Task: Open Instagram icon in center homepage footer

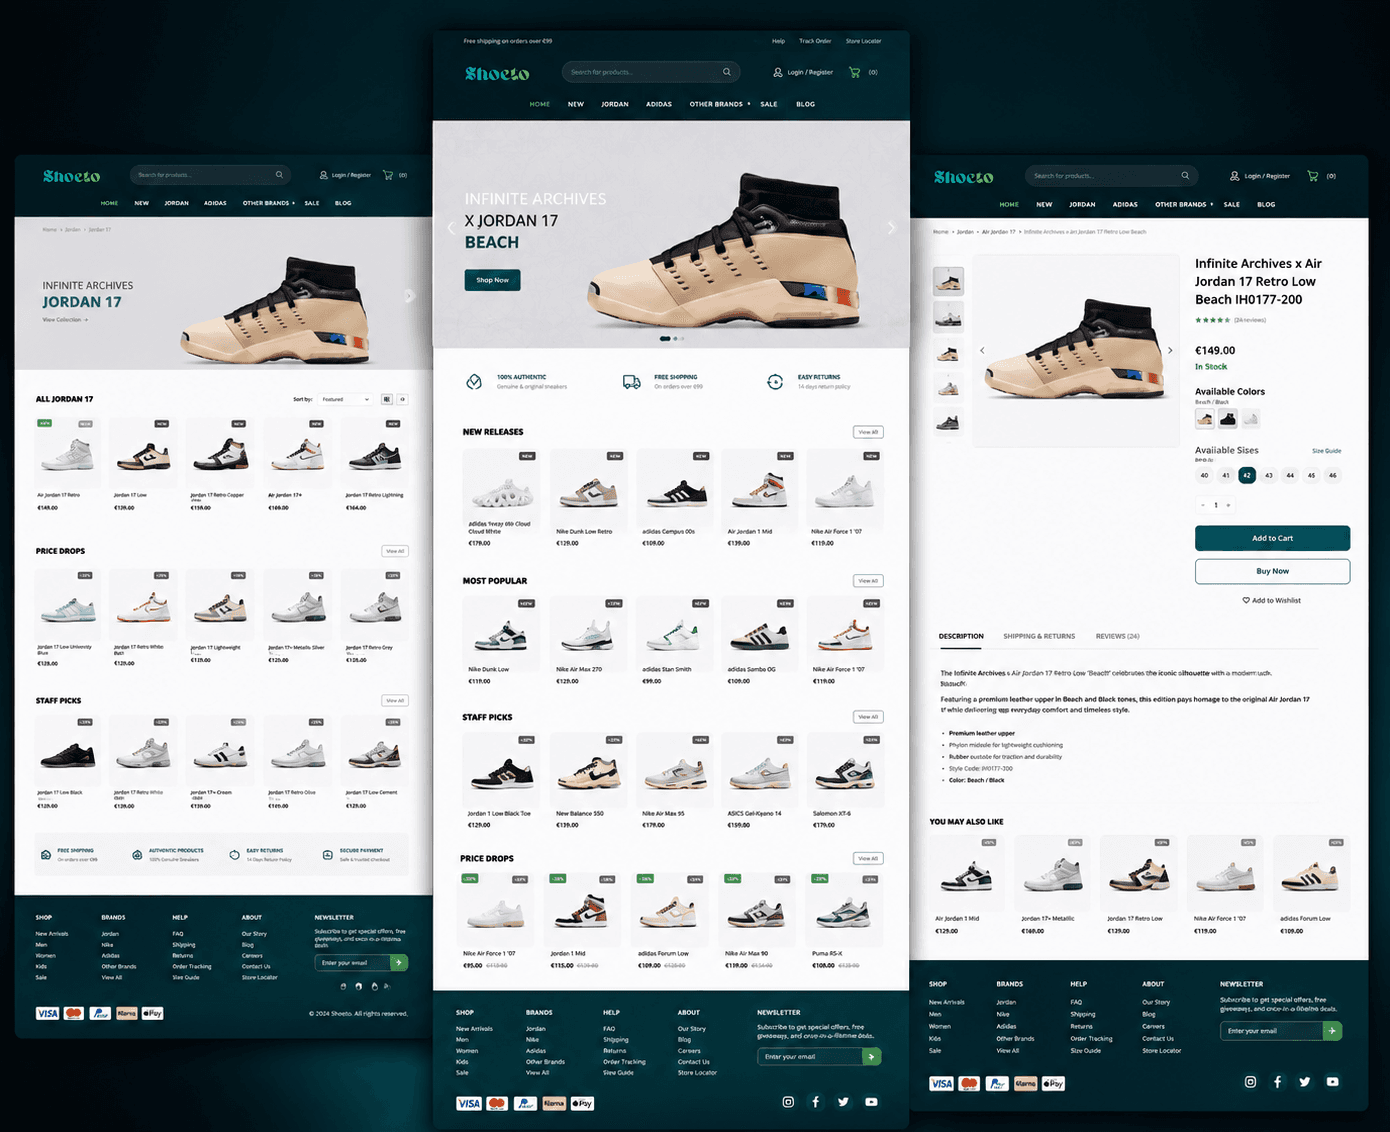Action: tap(788, 1102)
